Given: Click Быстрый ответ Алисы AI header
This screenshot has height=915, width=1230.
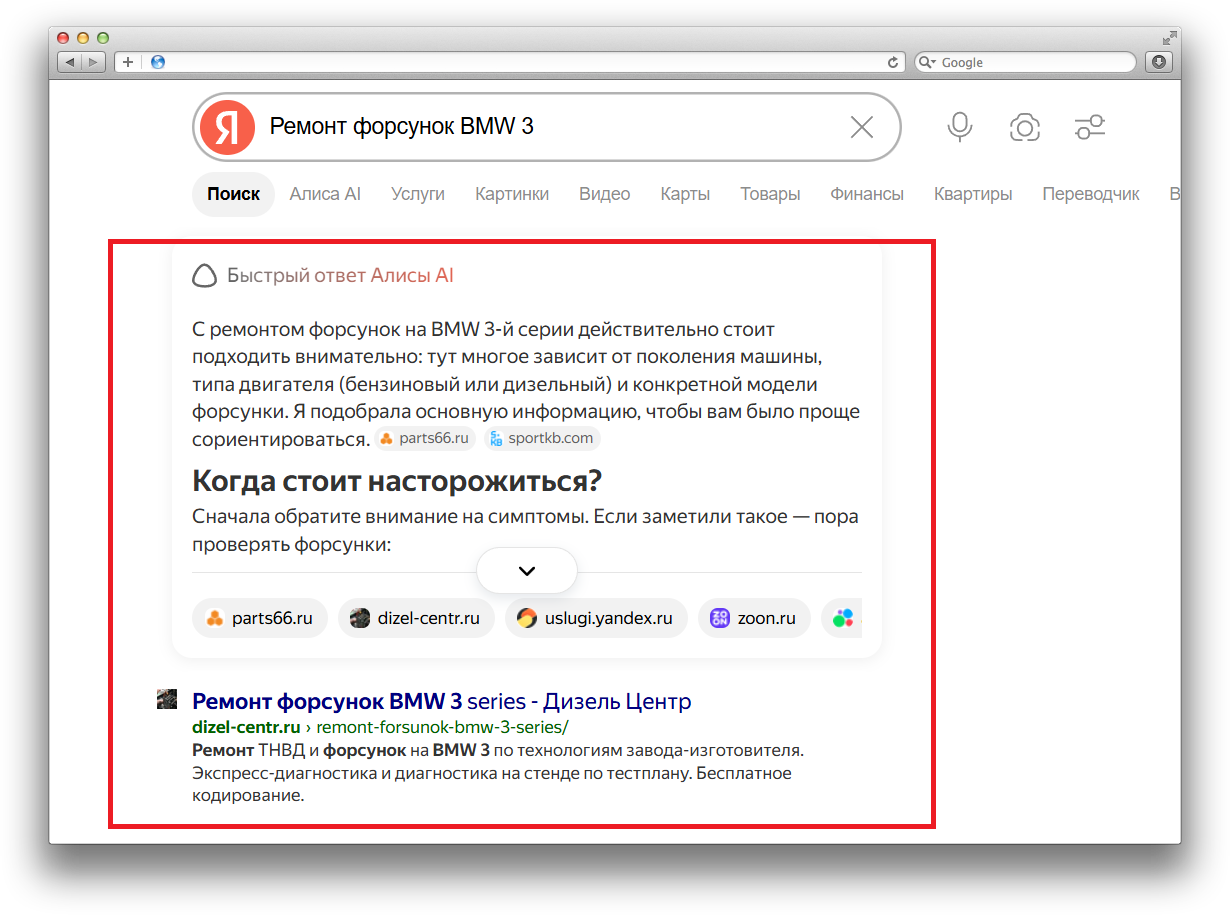Looking at the screenshot, I should pyautogui.click(x=340, y=275).
